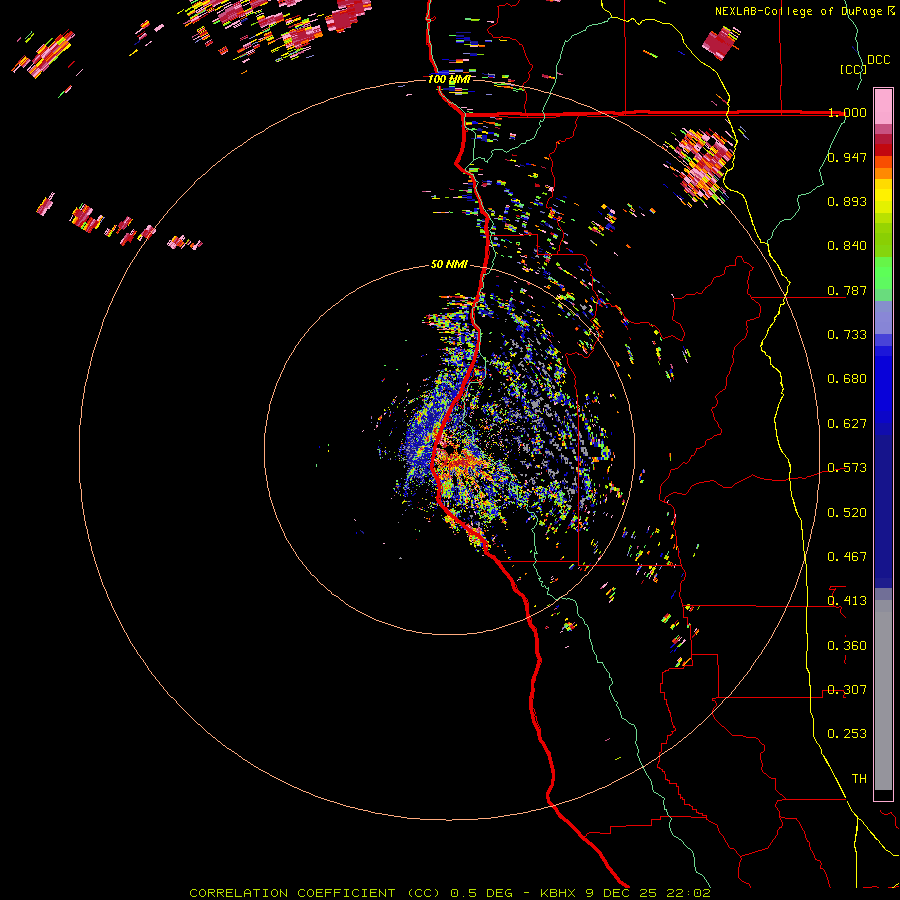The height and width of the screenshot is (900, 900).
Task: Click the 0.467 color scale value
Action: click(x=847, y=557)
